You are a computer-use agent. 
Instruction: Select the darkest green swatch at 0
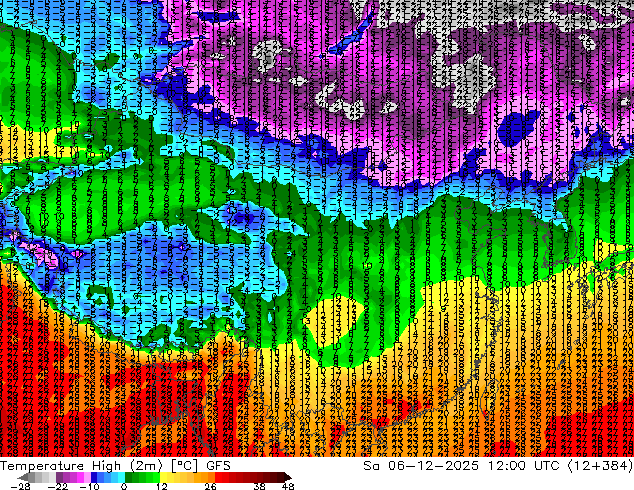pos(128,477)
